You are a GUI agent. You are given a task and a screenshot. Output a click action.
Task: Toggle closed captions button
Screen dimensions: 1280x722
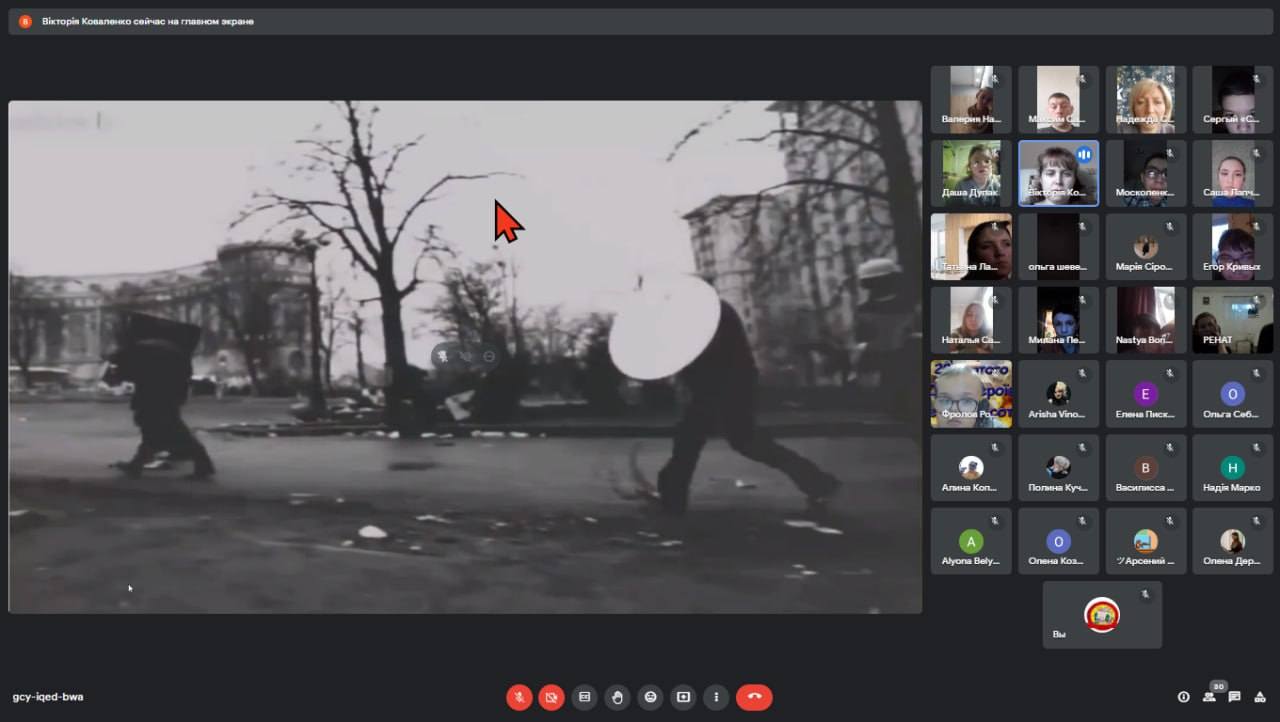[585, 697]
